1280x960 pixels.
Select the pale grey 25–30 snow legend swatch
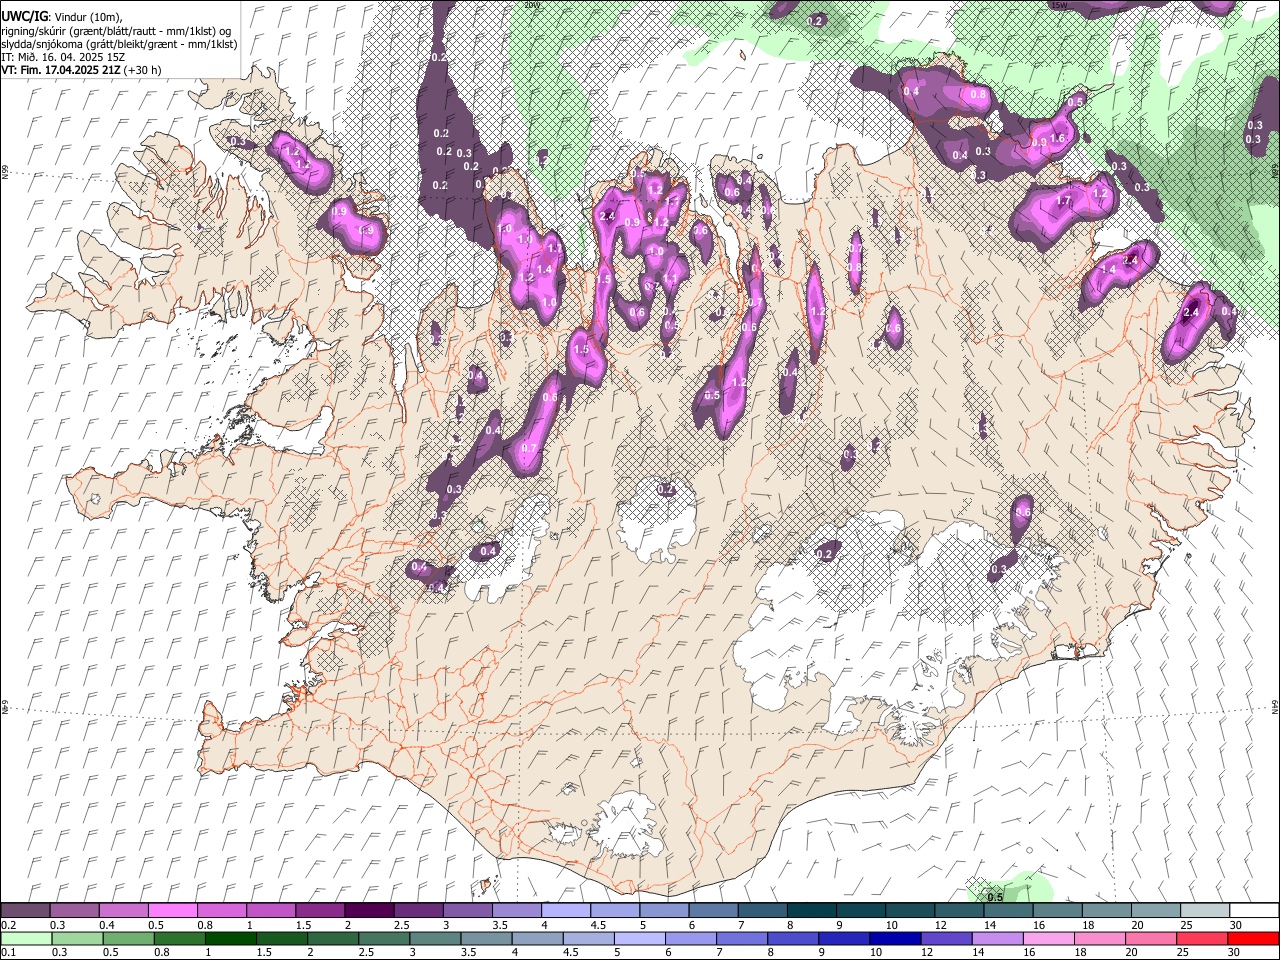(x=1205, y=910)
